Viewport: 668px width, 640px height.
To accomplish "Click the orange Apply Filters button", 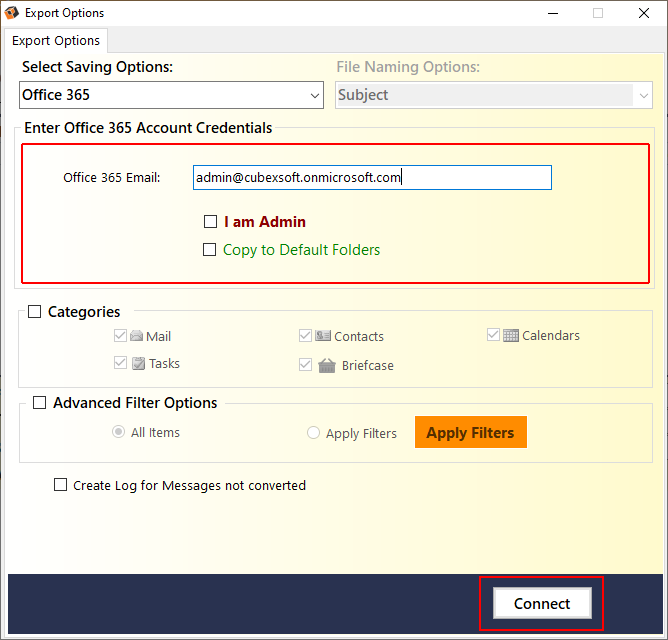I will tap(471, 432).
